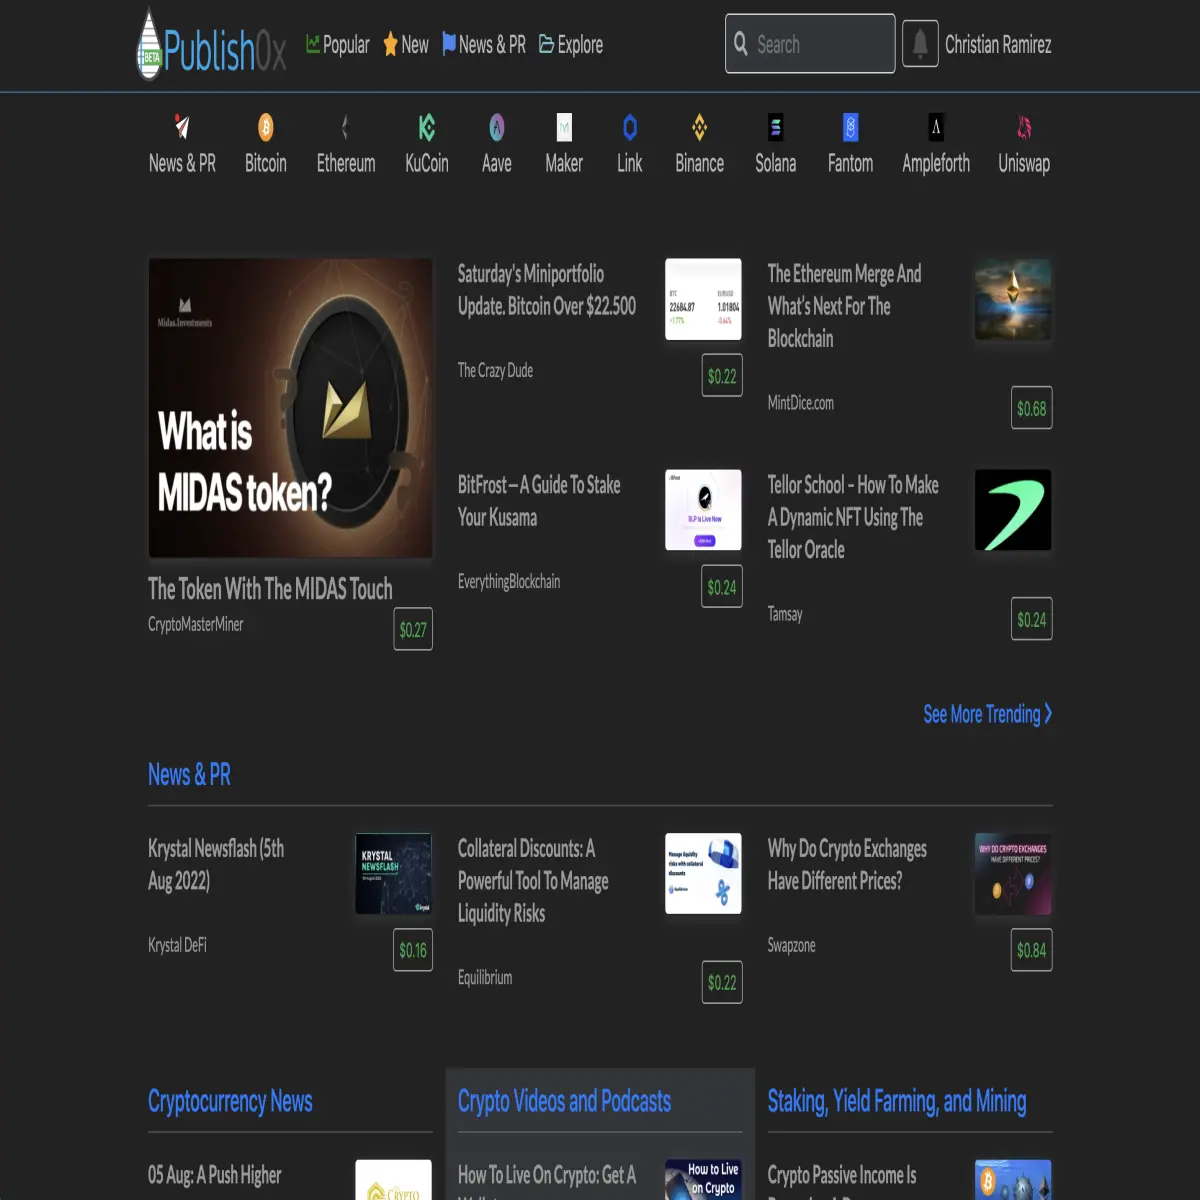Visit the CryptoMasterMiner author page

pos(196,624)
